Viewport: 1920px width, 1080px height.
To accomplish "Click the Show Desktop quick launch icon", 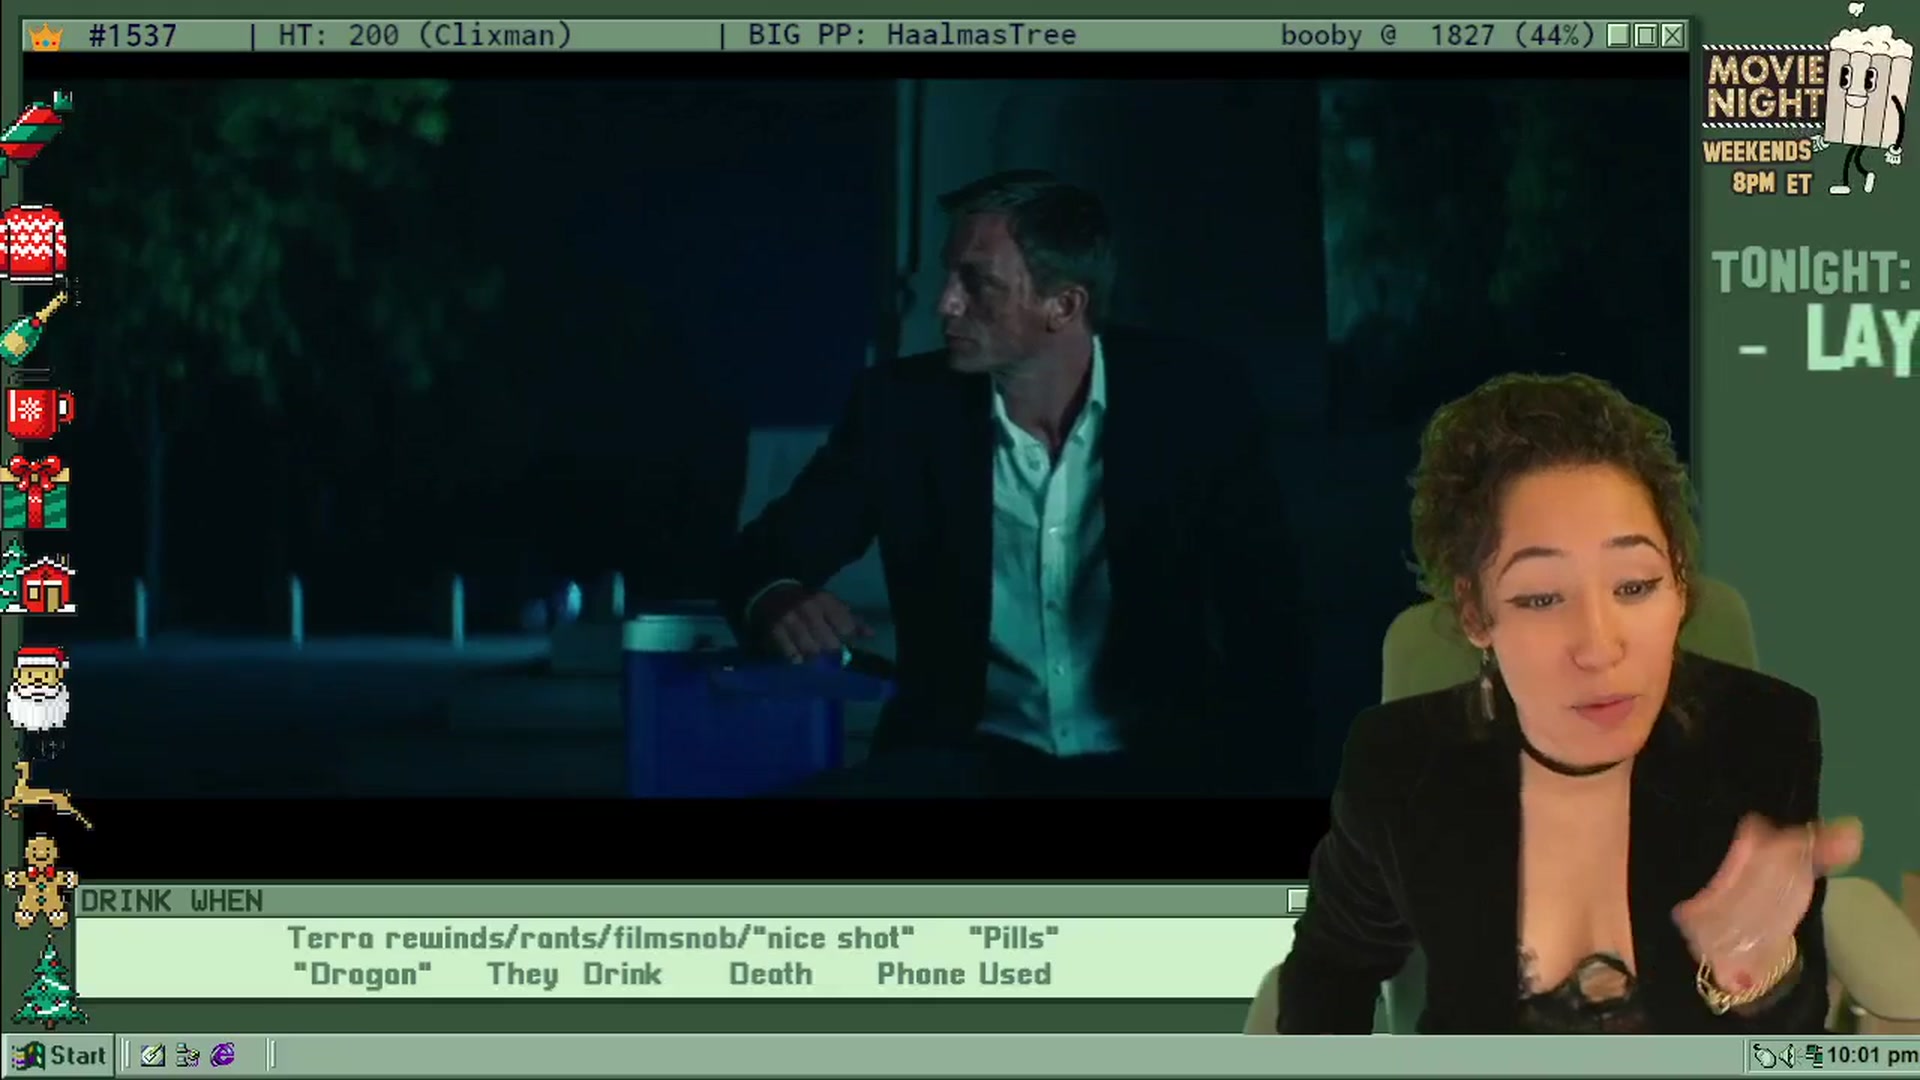I will [x=153, y=1055].
